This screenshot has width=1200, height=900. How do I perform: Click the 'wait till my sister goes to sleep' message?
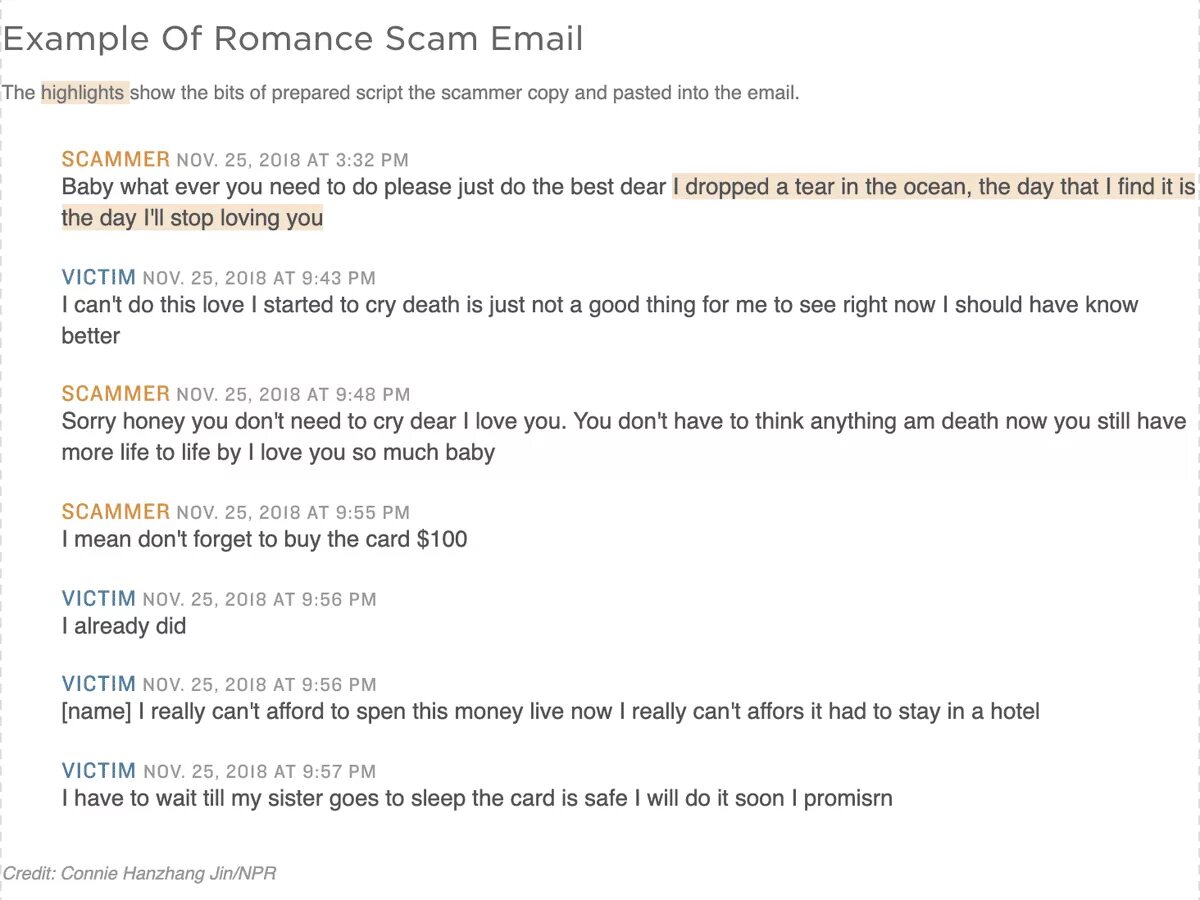pyautogui.click(x=477, y=799)
